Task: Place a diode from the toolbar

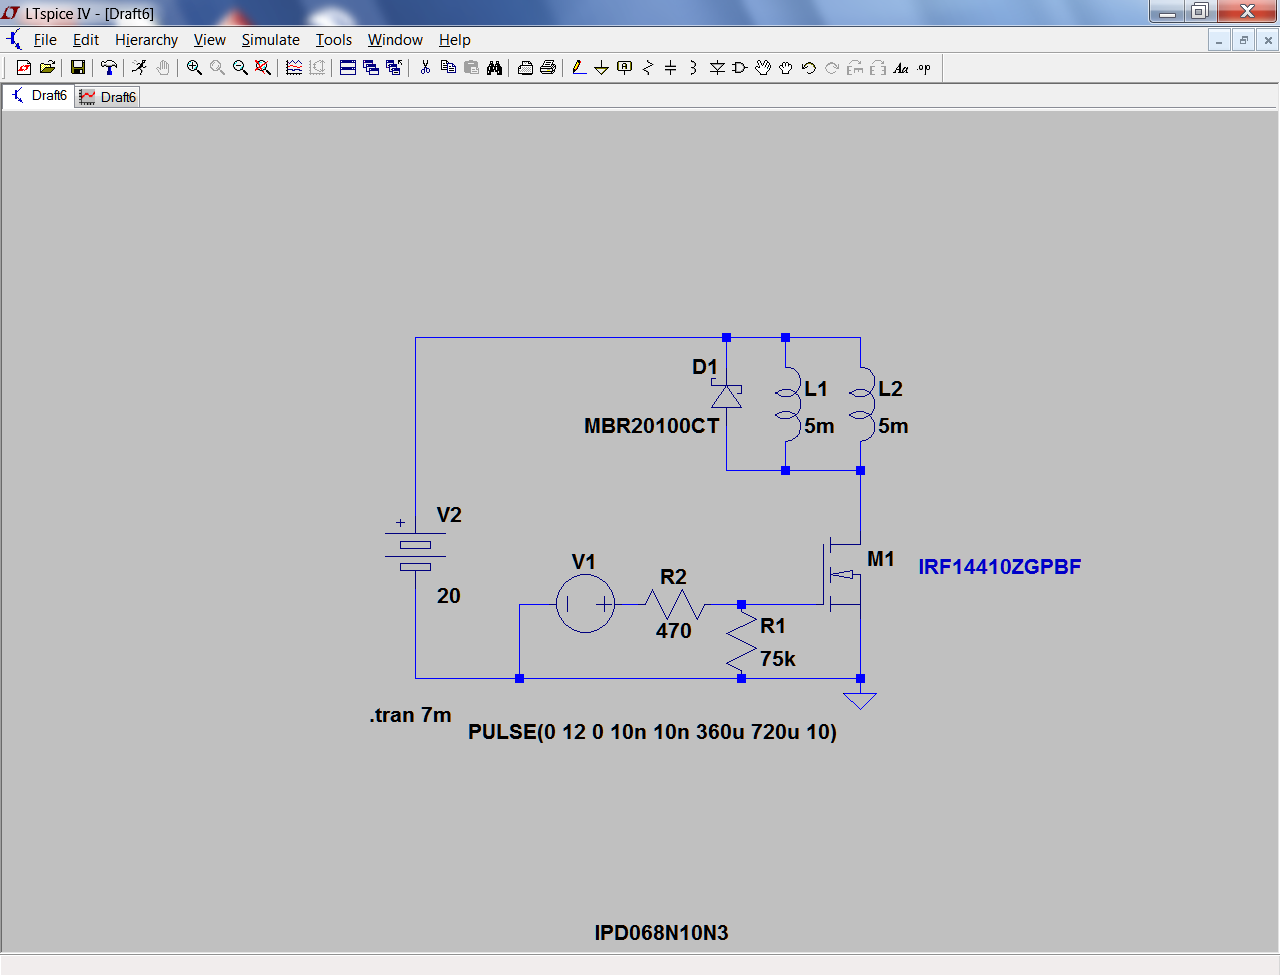Action: click(717, 68)
